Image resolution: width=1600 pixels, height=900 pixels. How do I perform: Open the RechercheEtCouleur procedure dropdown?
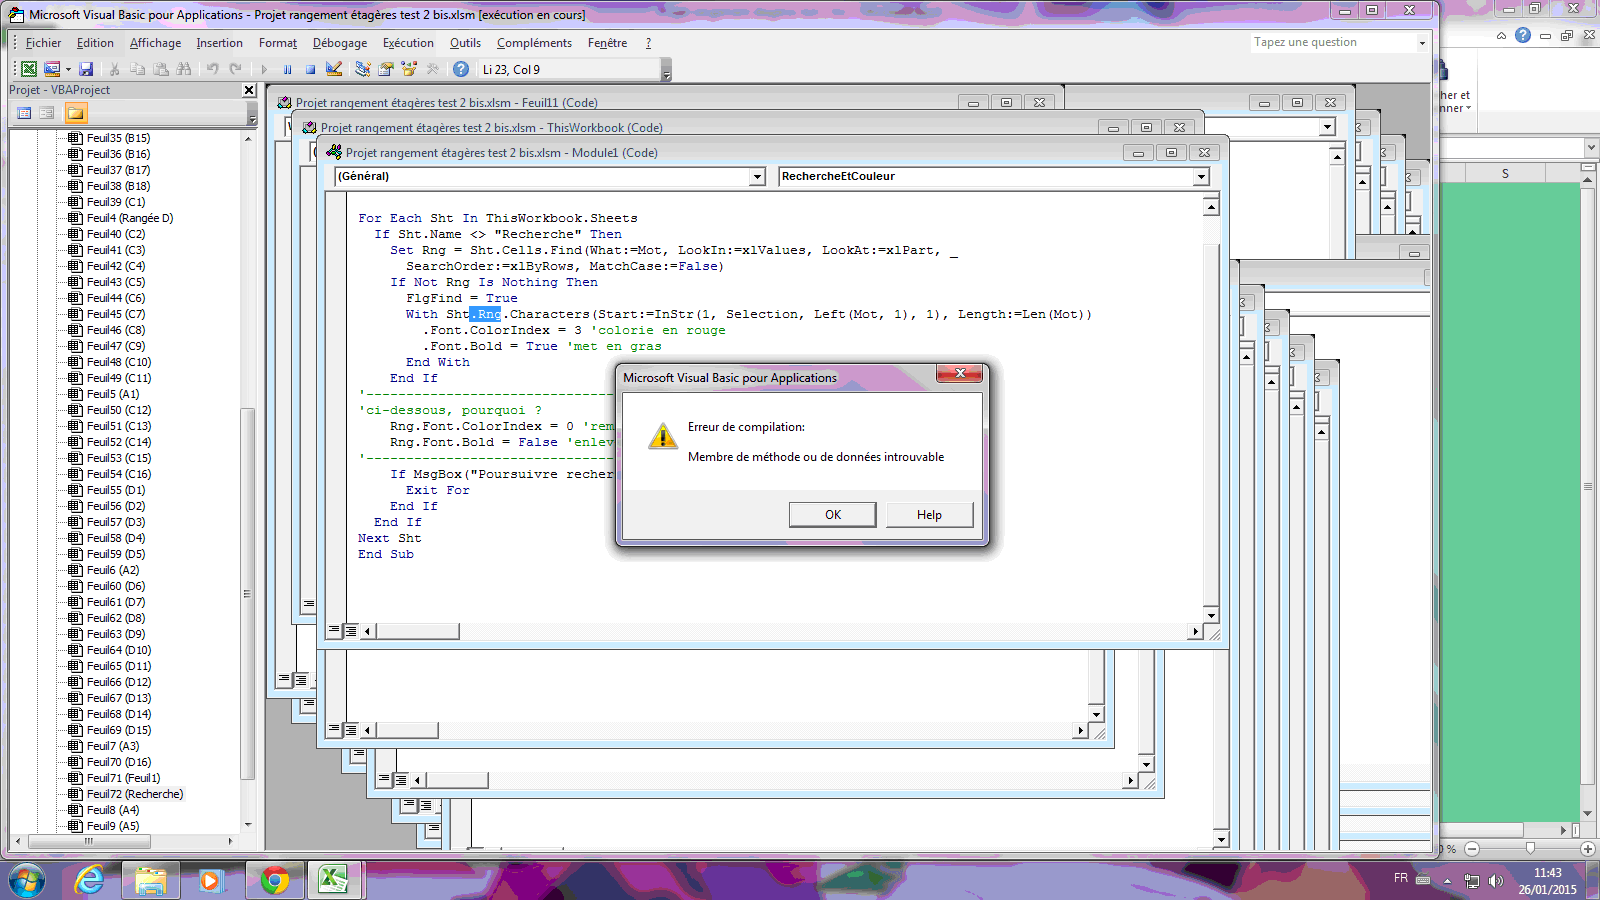(1201, 177)
